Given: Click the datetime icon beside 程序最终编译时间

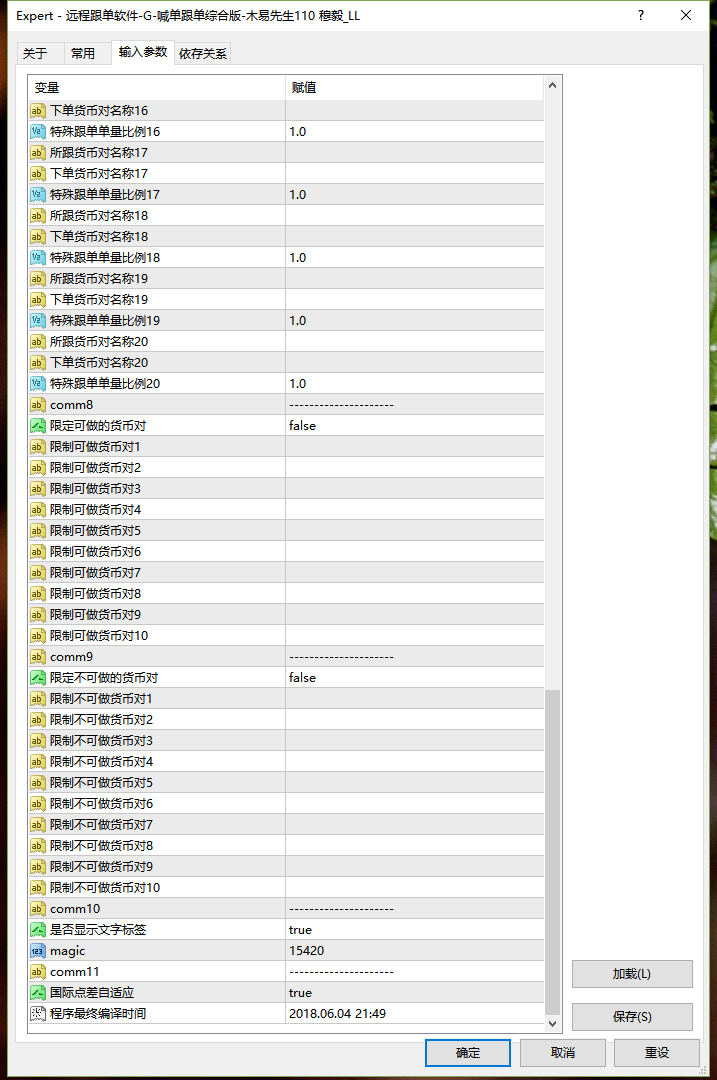Looking at the screenshot, I should pyautogui.click(x=38, y=1014).
